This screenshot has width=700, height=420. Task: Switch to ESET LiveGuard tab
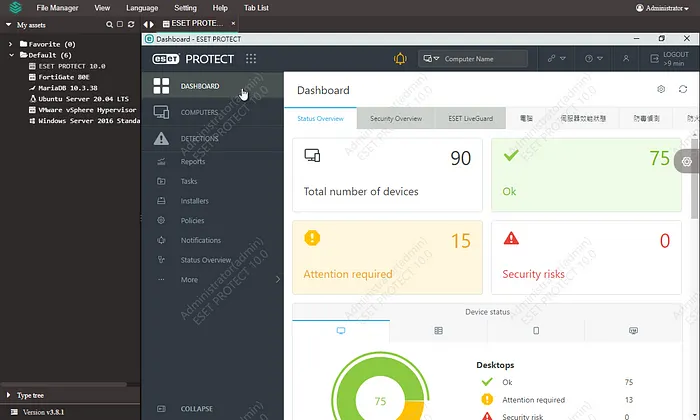[471, 118]
